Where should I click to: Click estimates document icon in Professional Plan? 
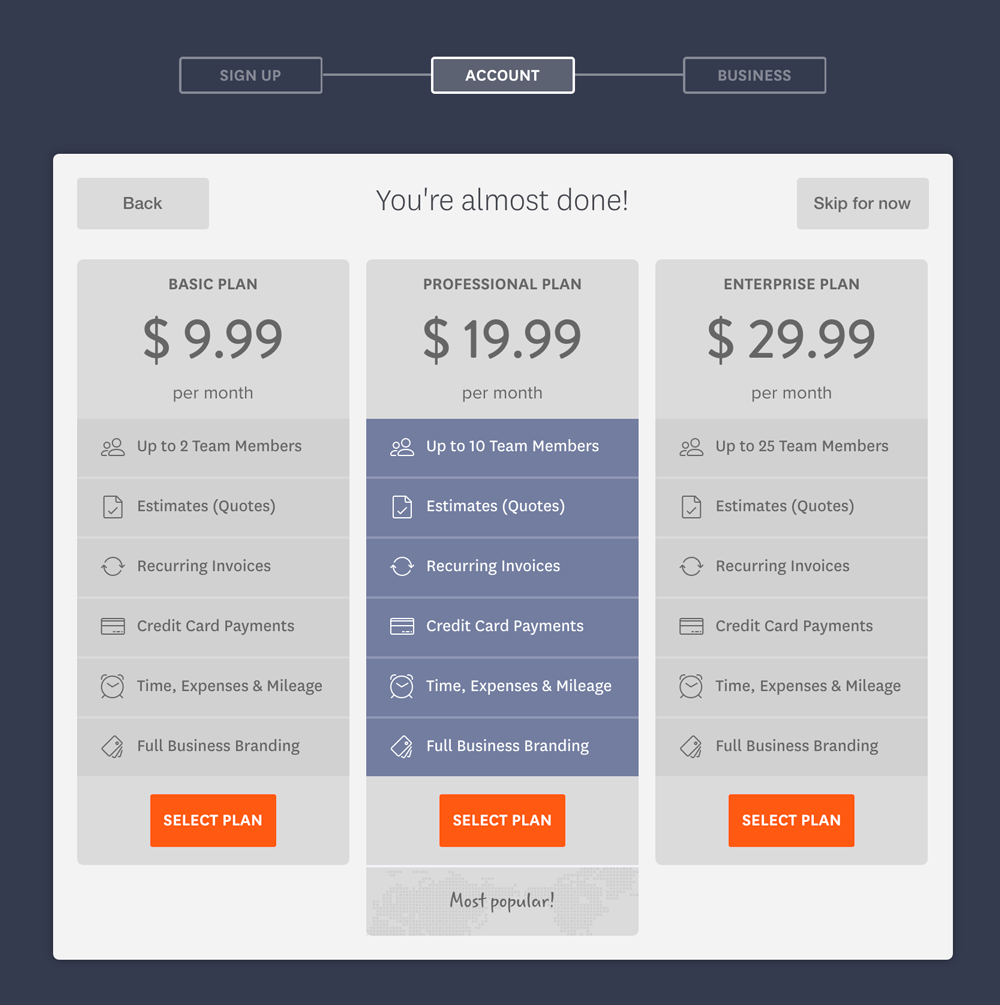(402, 506)
